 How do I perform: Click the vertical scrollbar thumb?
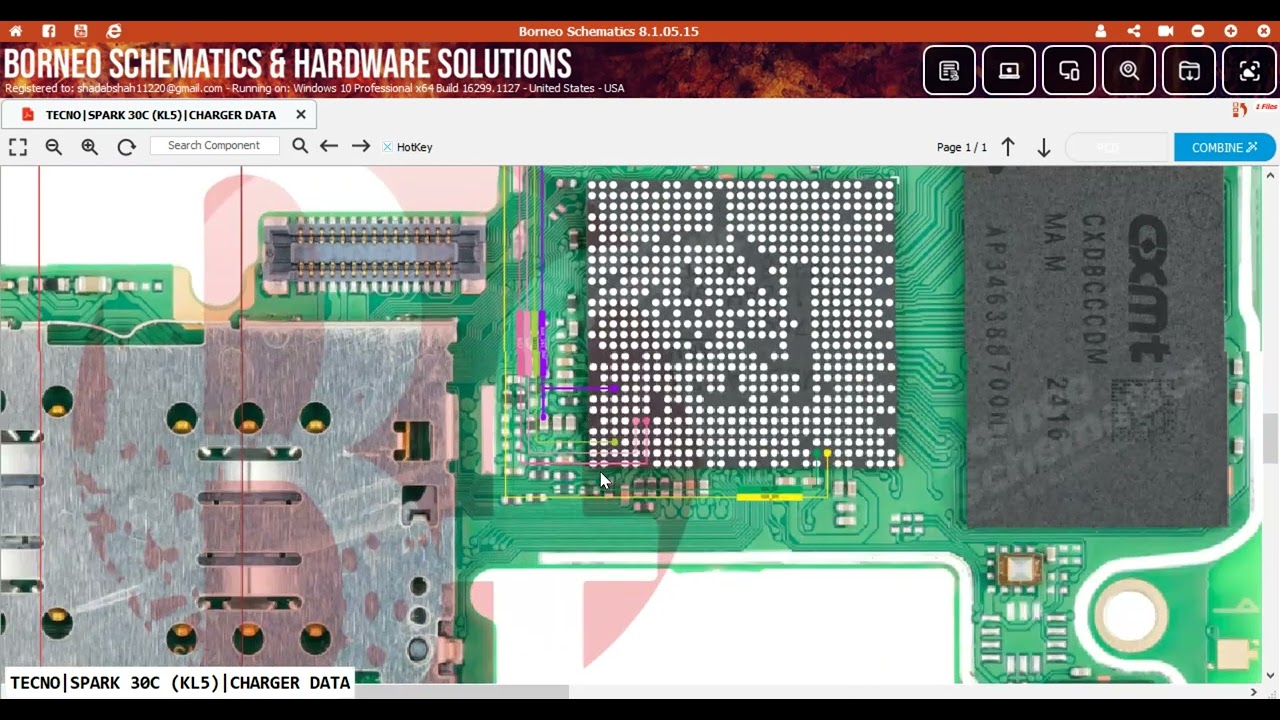[1271, 438]
